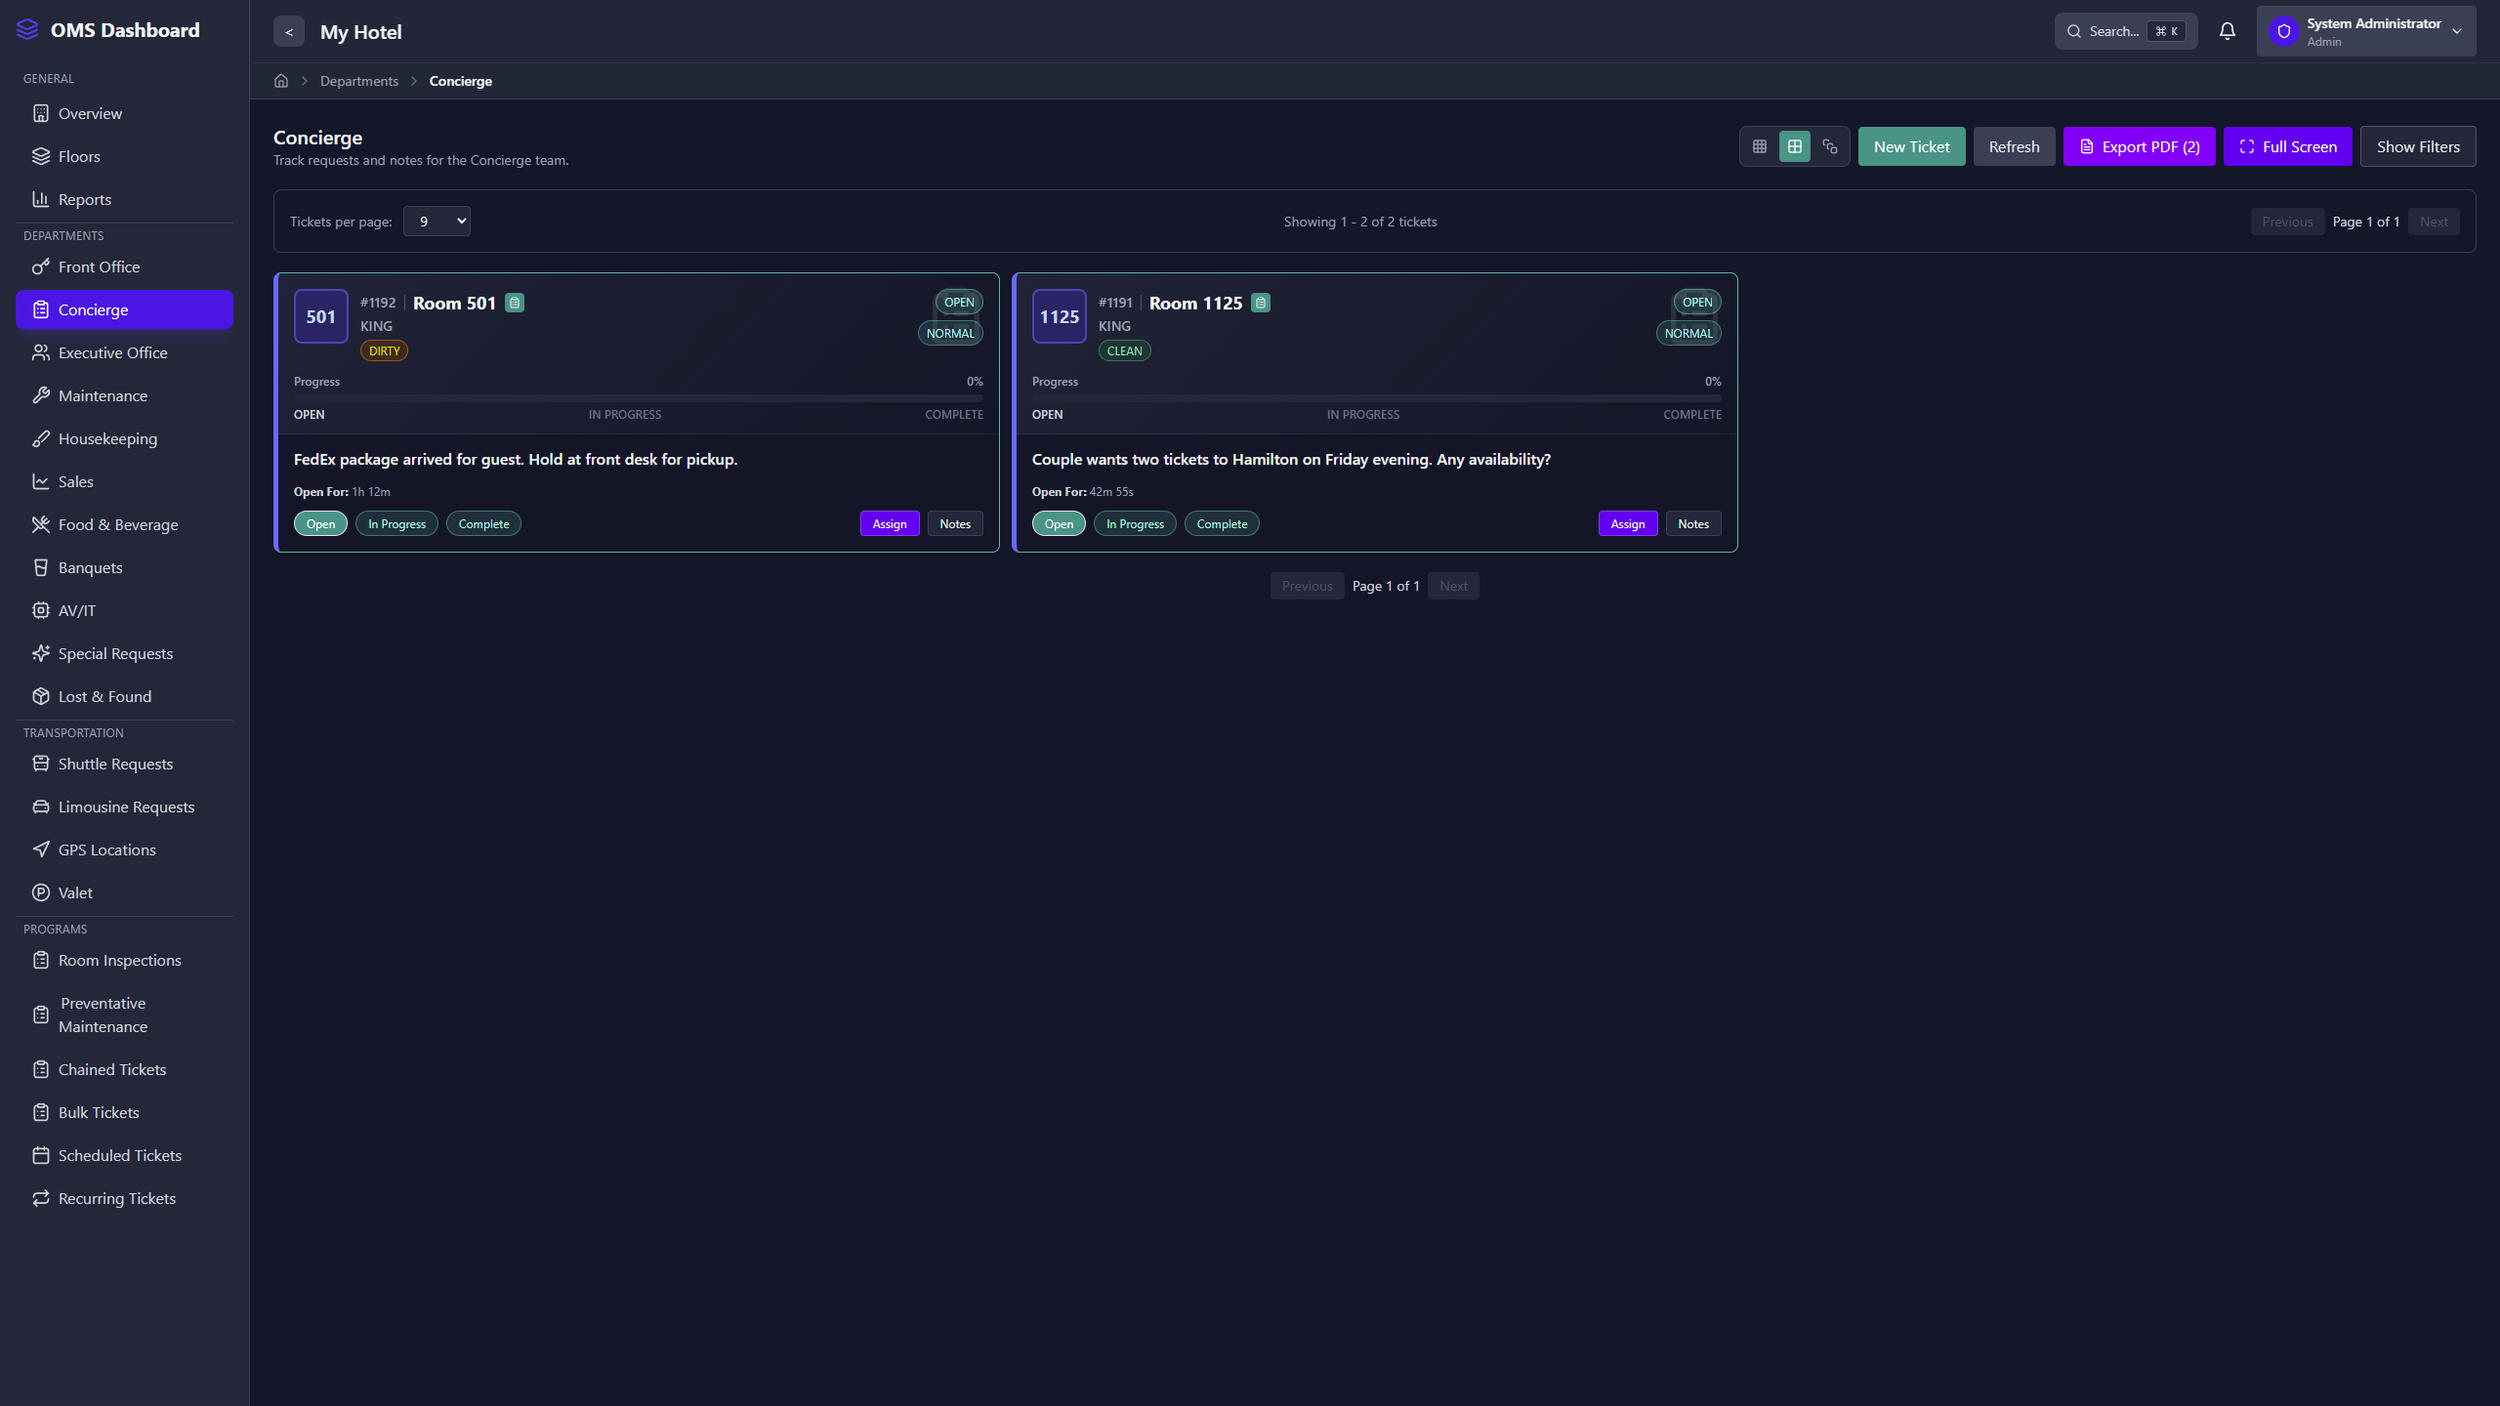Viewport: 2500px width, 1406px height.
Task: Open the Tickets per page dropdown
Action: tap(437, 221)
